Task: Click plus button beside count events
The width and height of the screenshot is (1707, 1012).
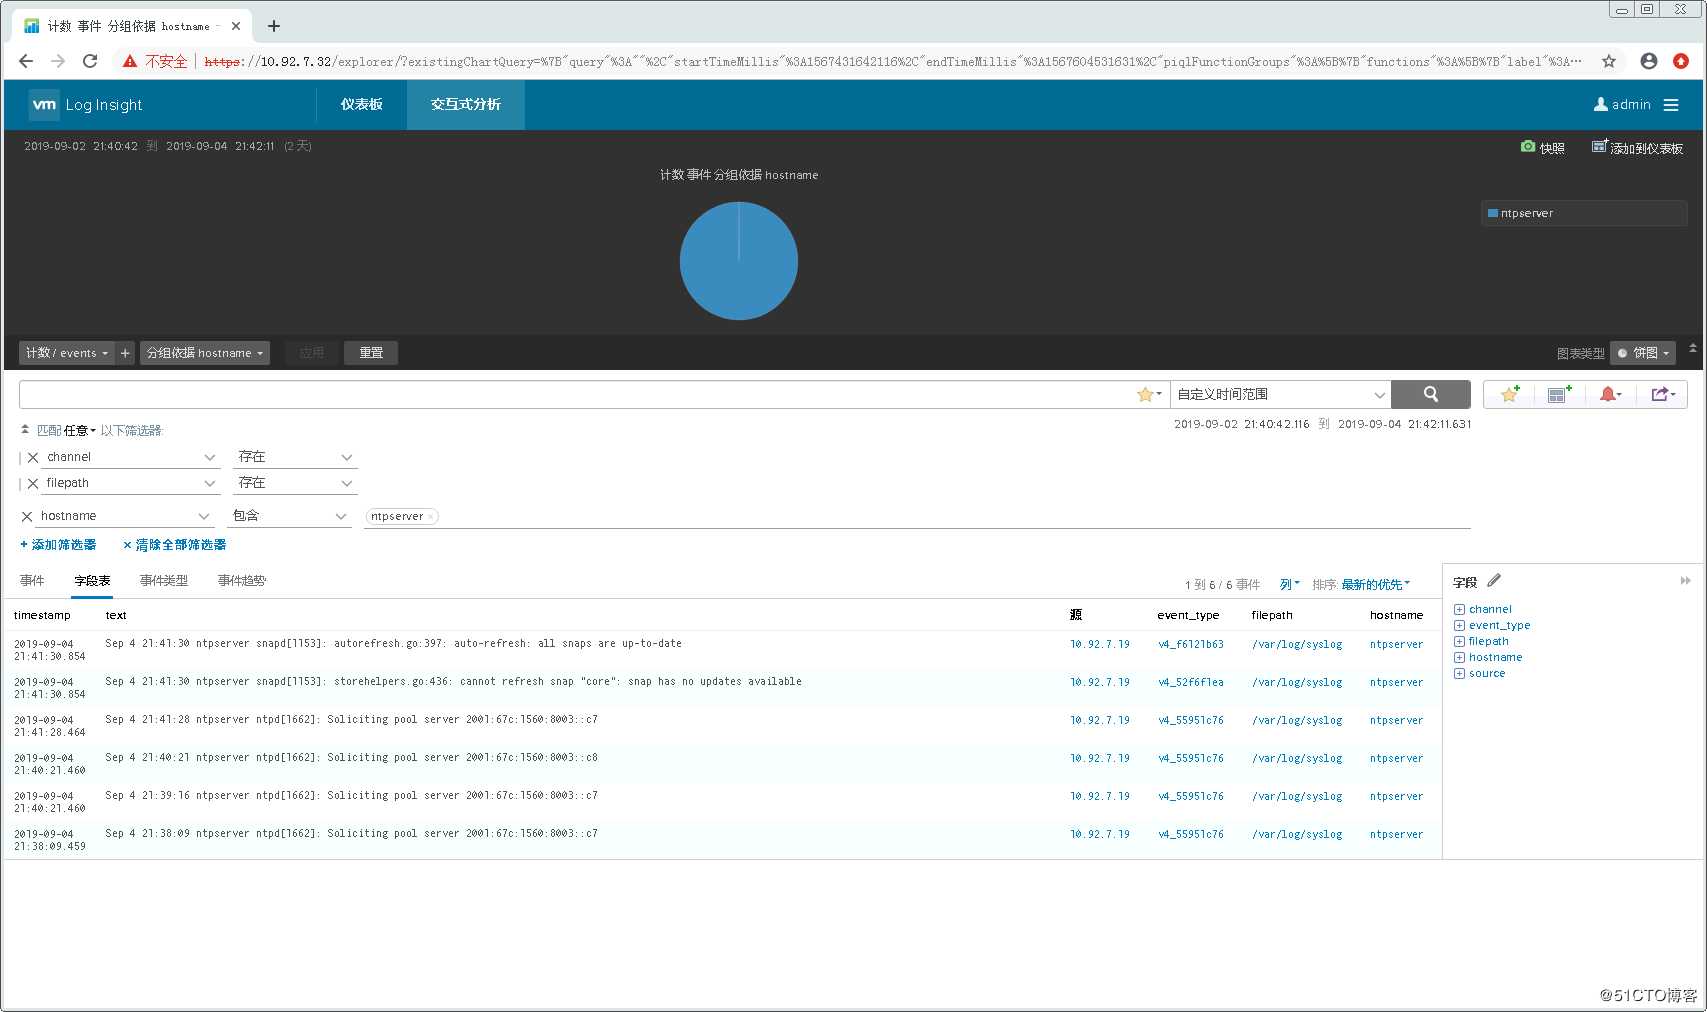Action: pos(125,353)
